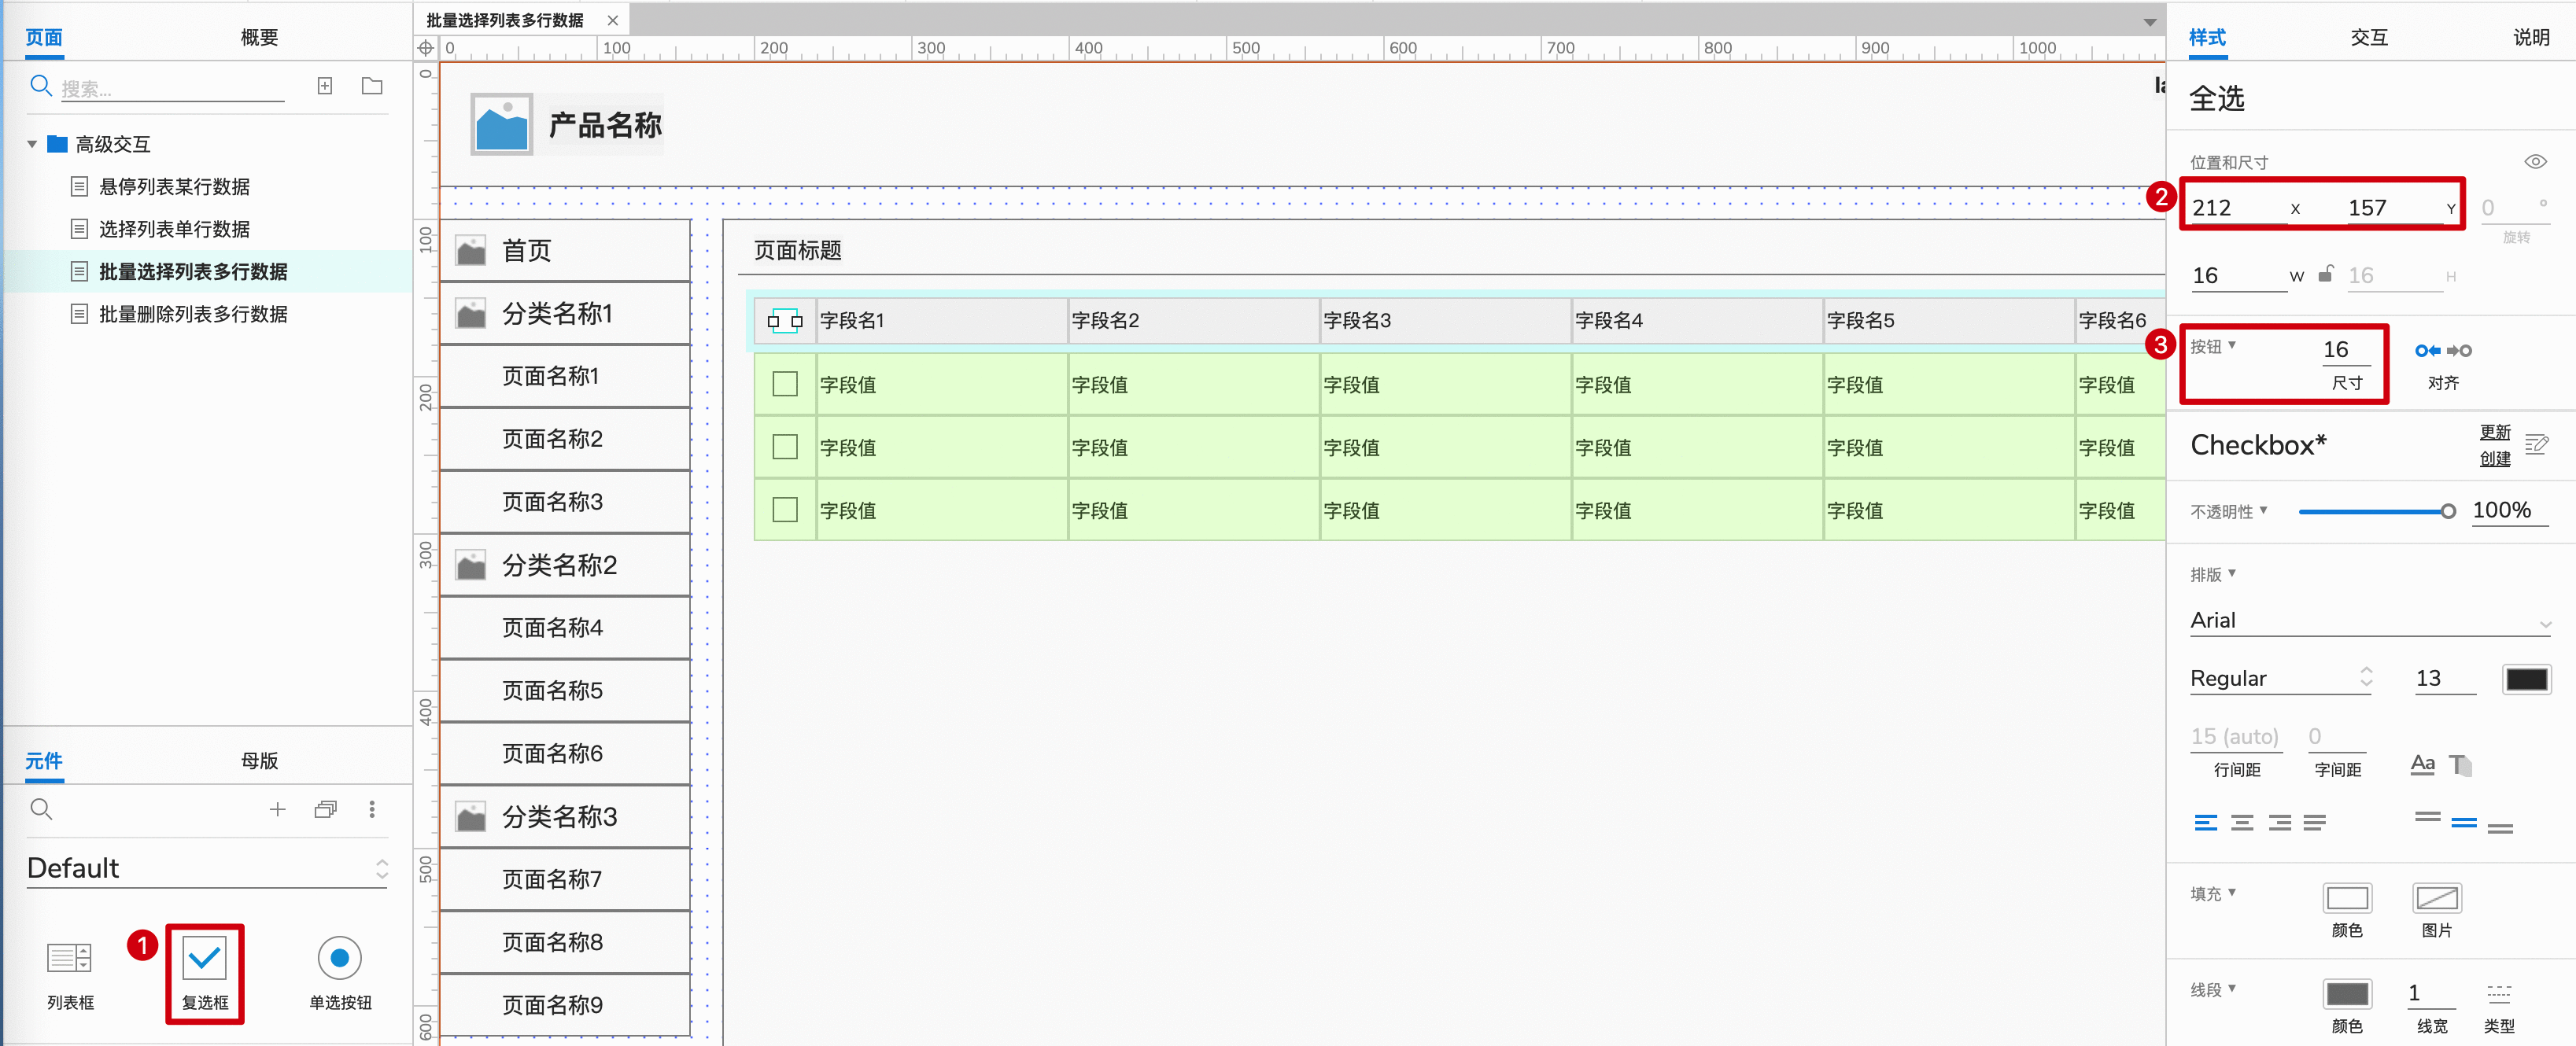This screenshot has width=2576, height=1046.
Task: Align text right
Action: [x=2280, y=823]
